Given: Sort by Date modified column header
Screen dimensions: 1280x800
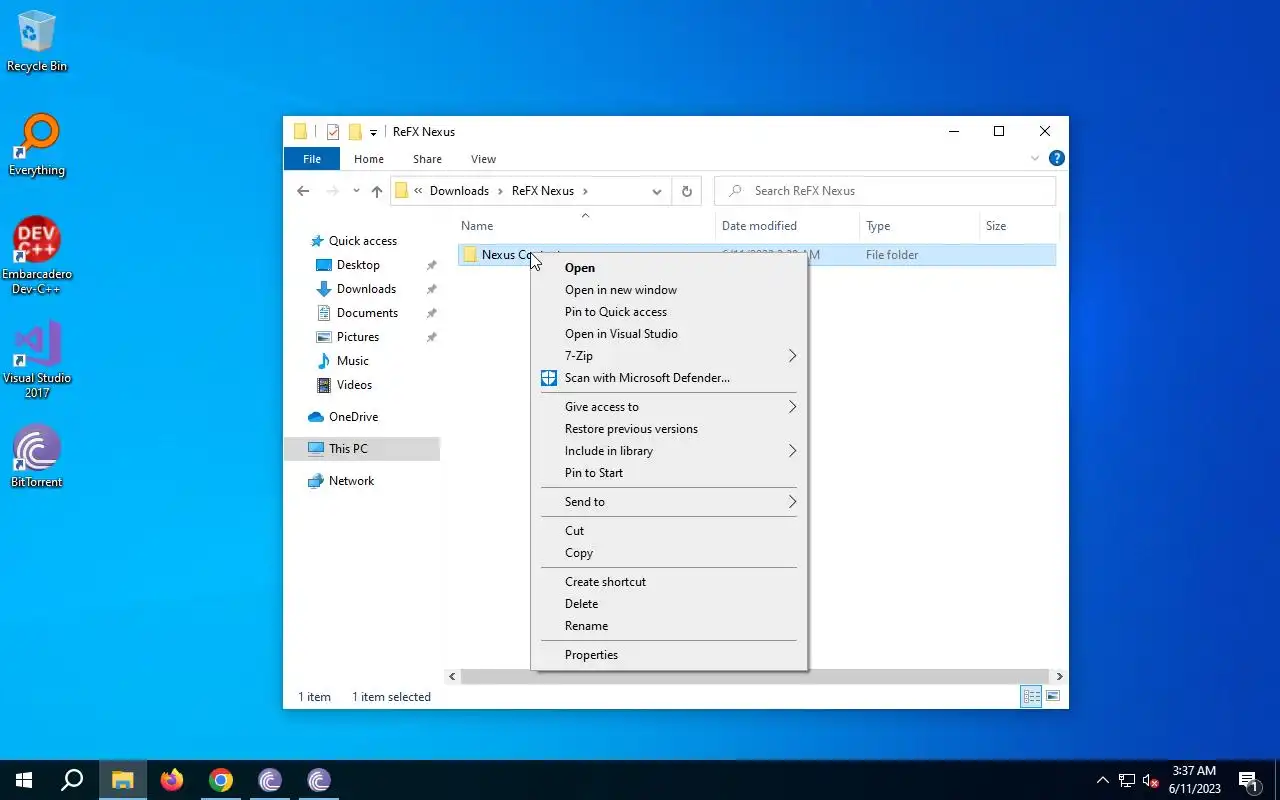Looking at the screenshot, I should click(788, 226).
